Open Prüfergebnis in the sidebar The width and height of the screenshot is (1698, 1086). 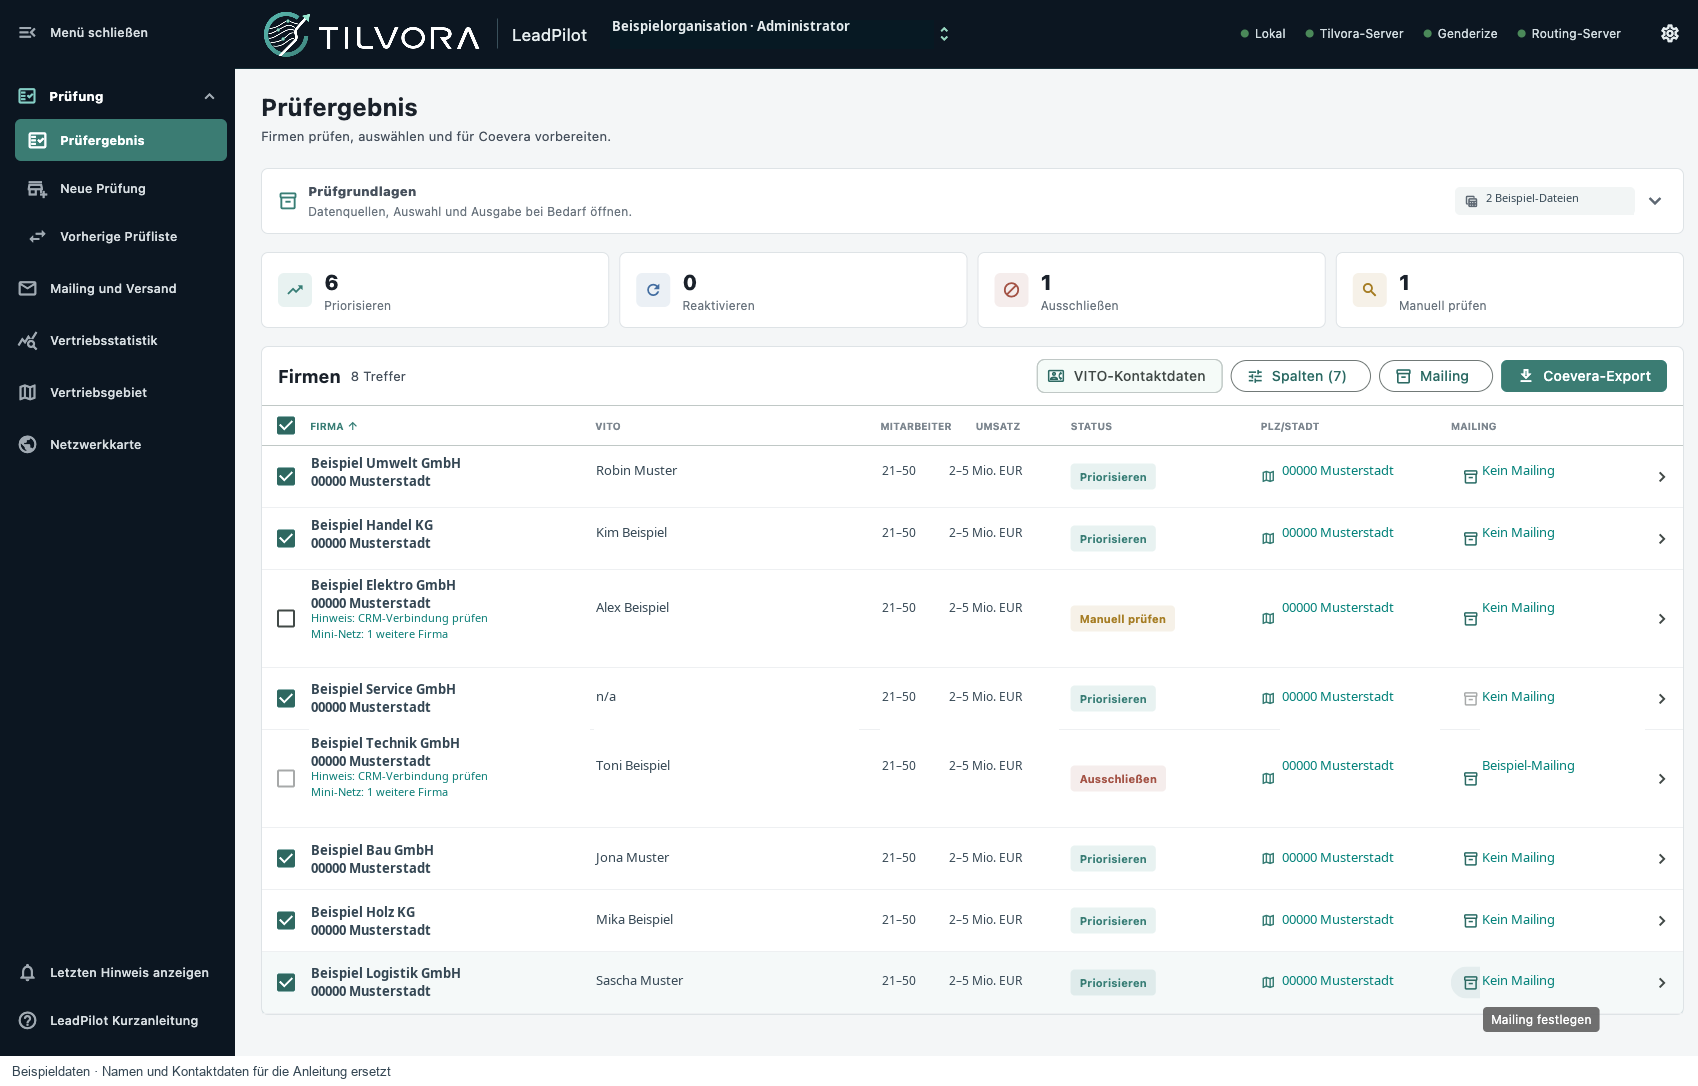(121, 140)
